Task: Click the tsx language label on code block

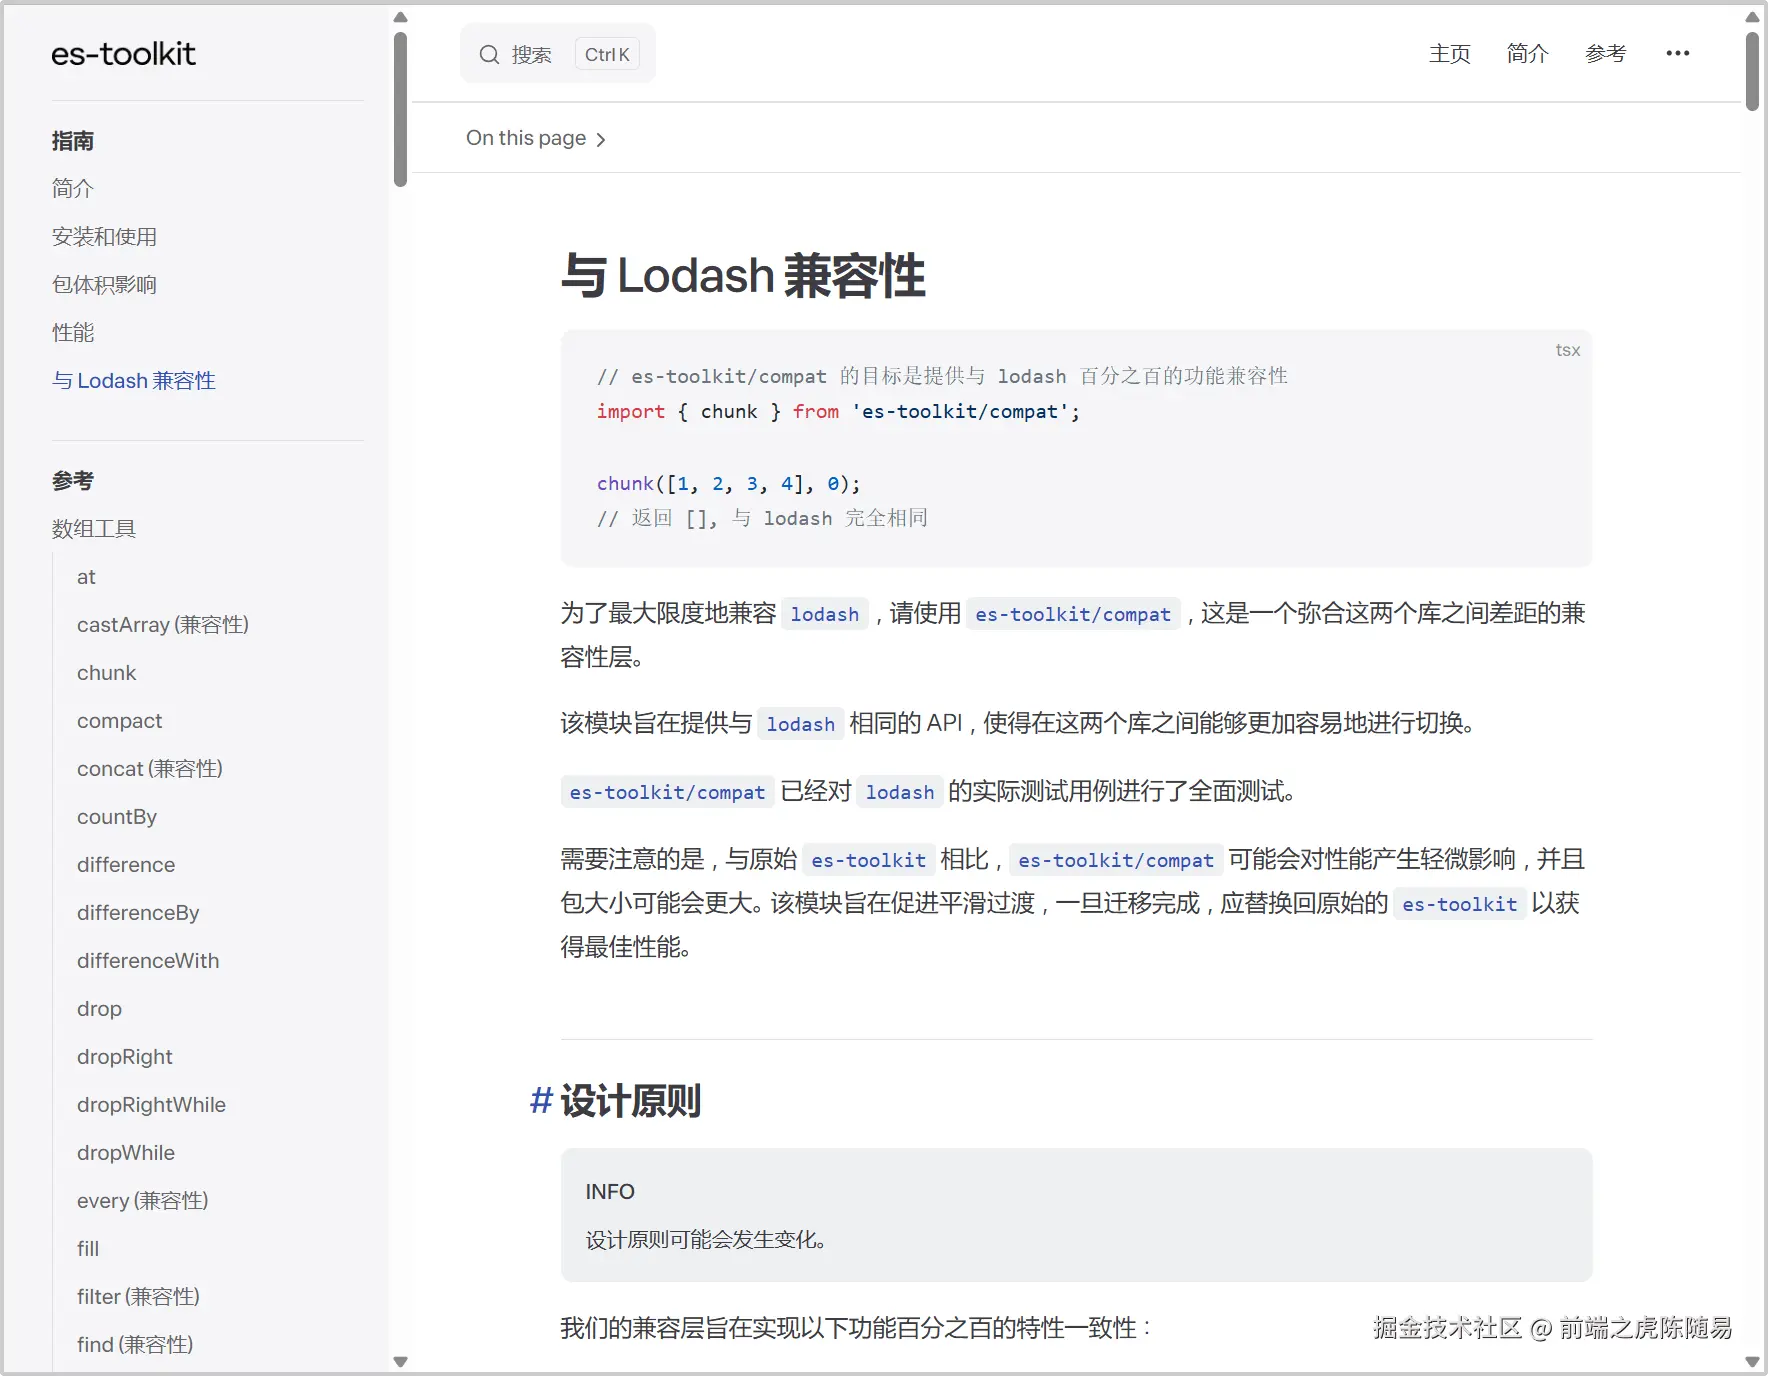Action: pyautogui.click(x=1567, y=350)
